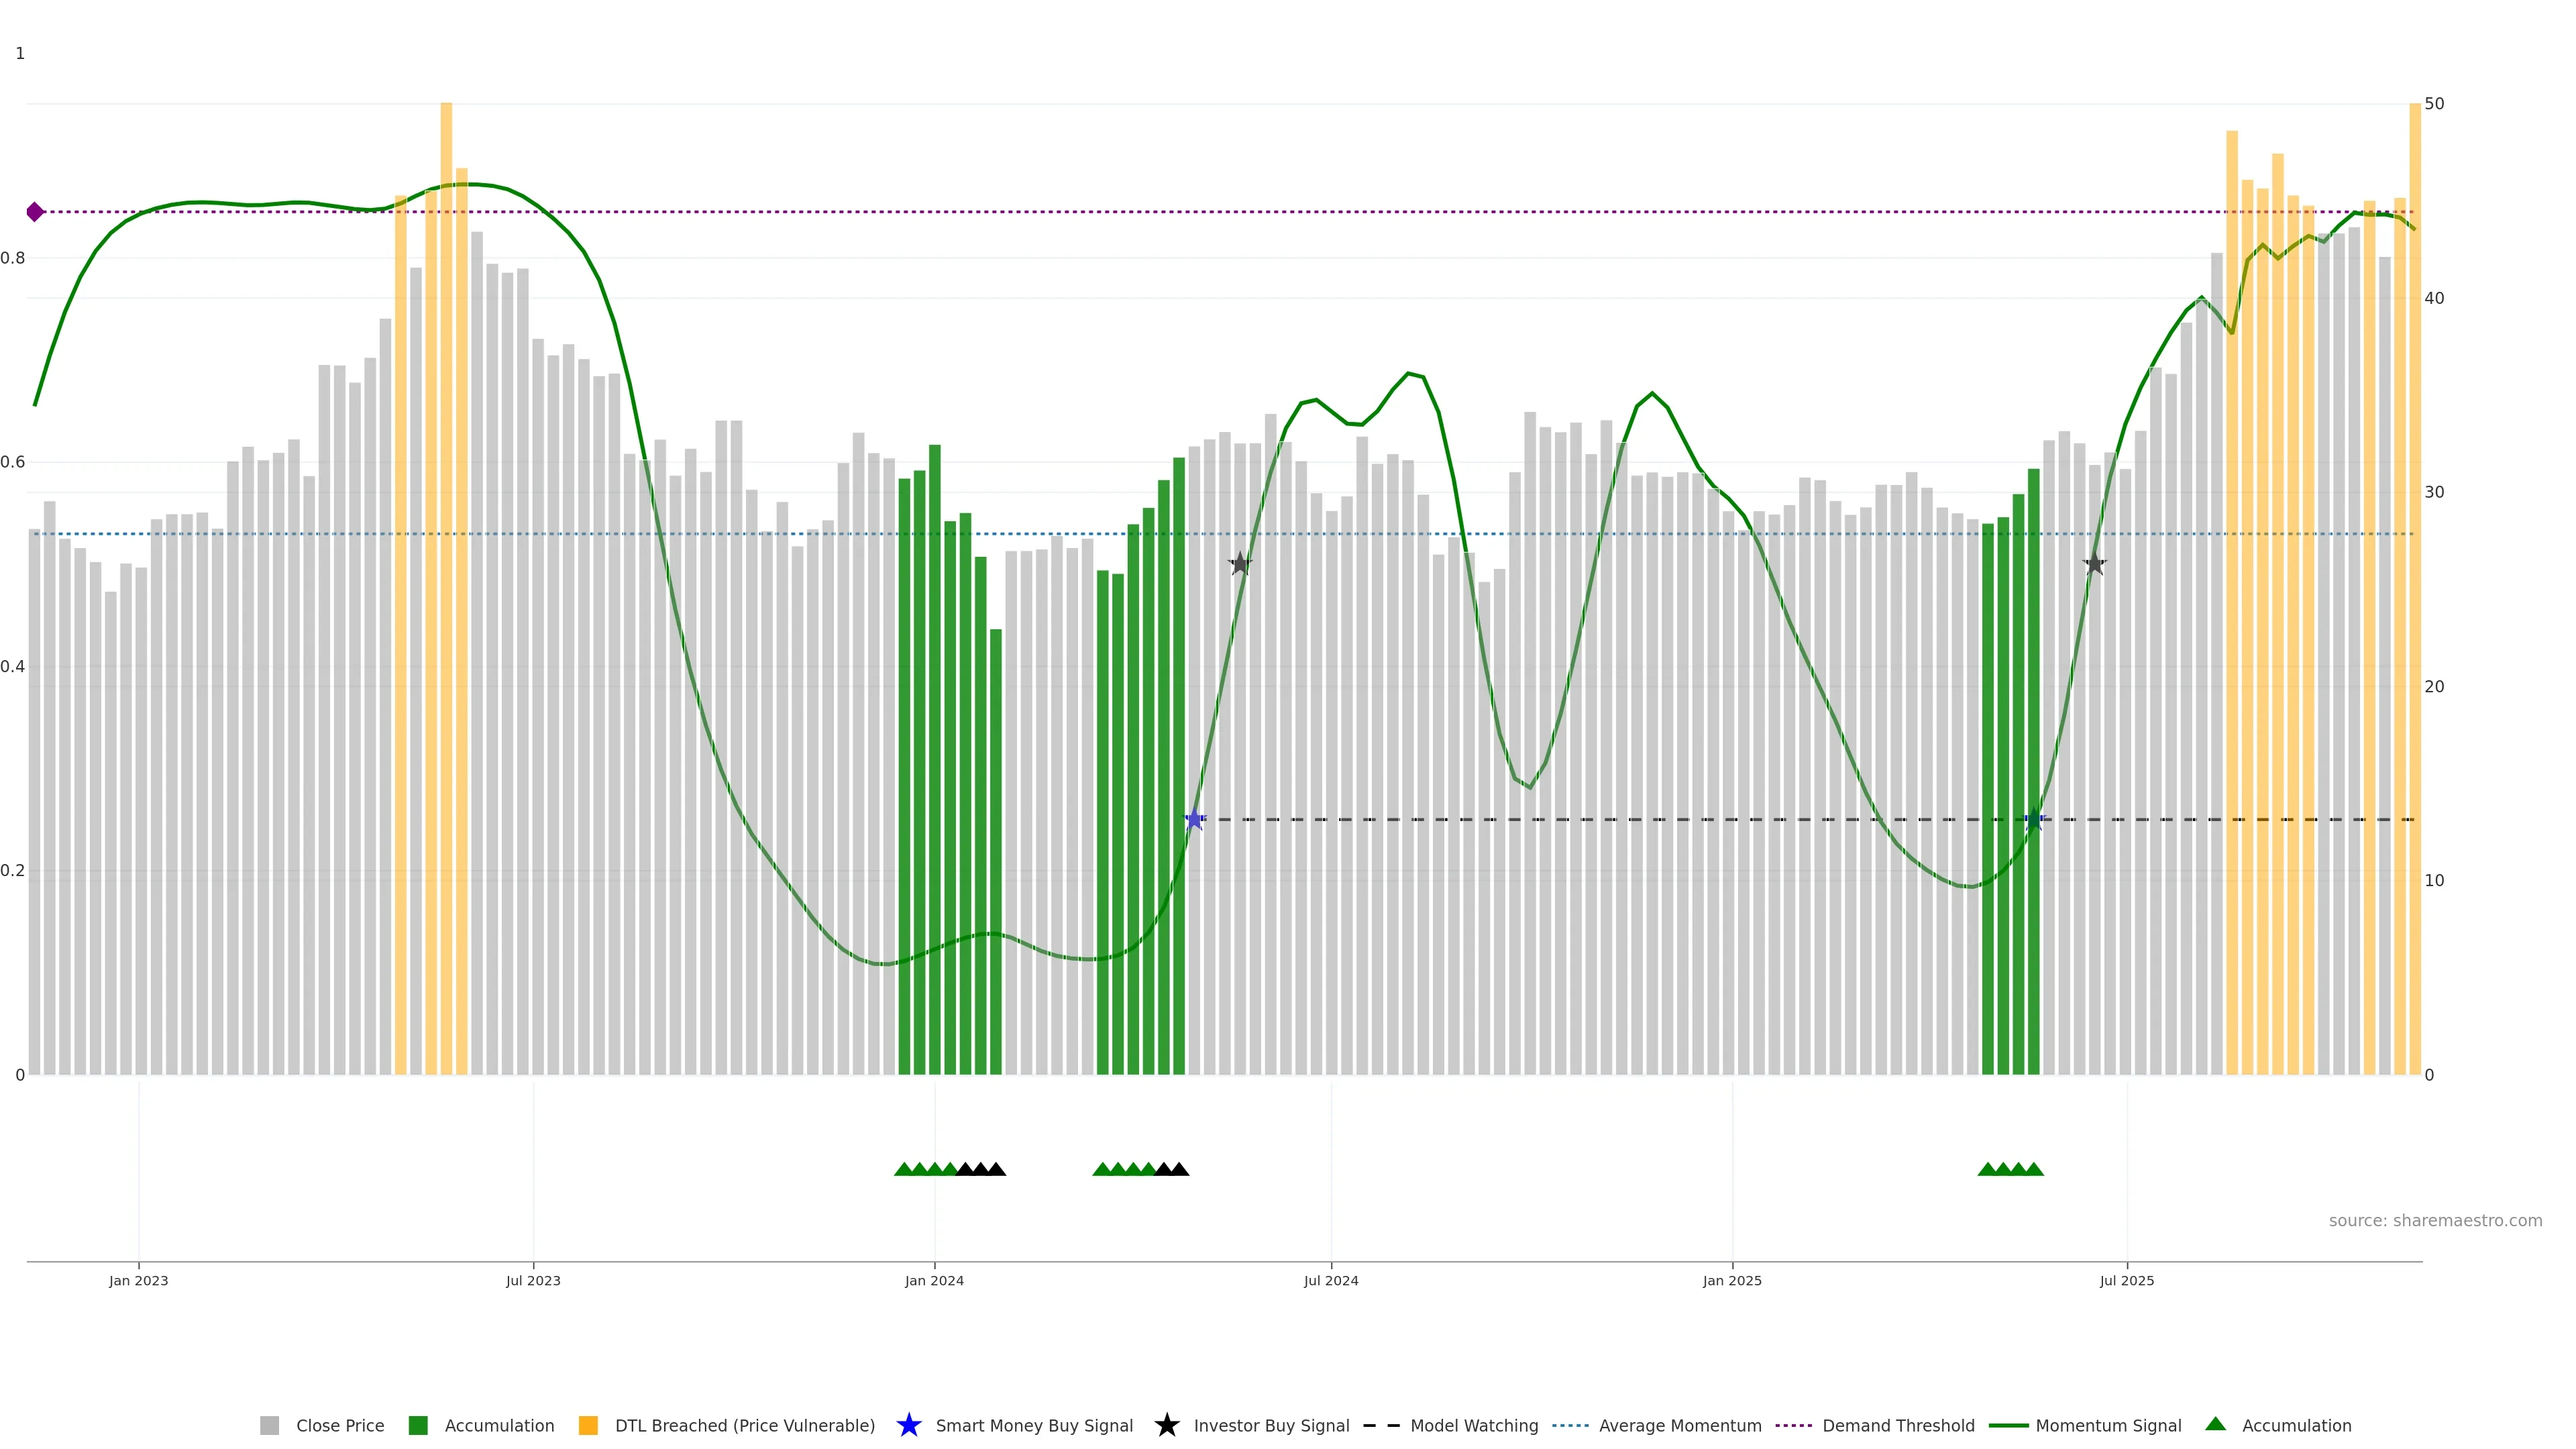Viewport: 2576px width, 1449px height.
Task: Select the blue star marker before Jul 2024
Action: (x=1194, y=819)
